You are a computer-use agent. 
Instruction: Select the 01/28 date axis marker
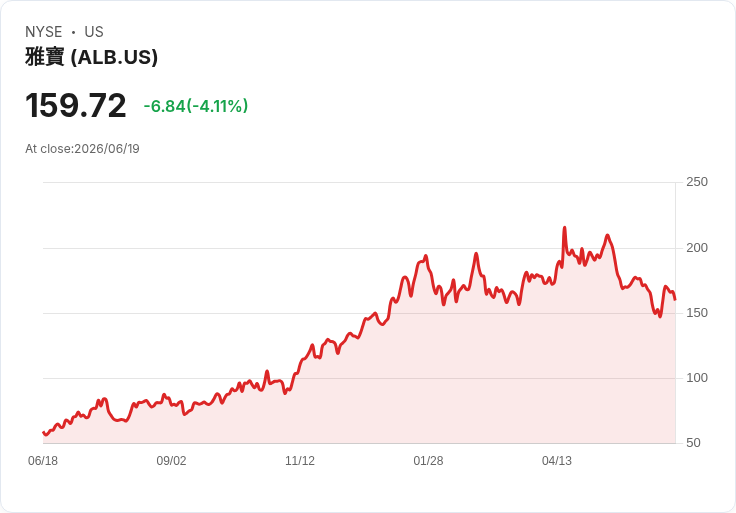pos(428,461)
